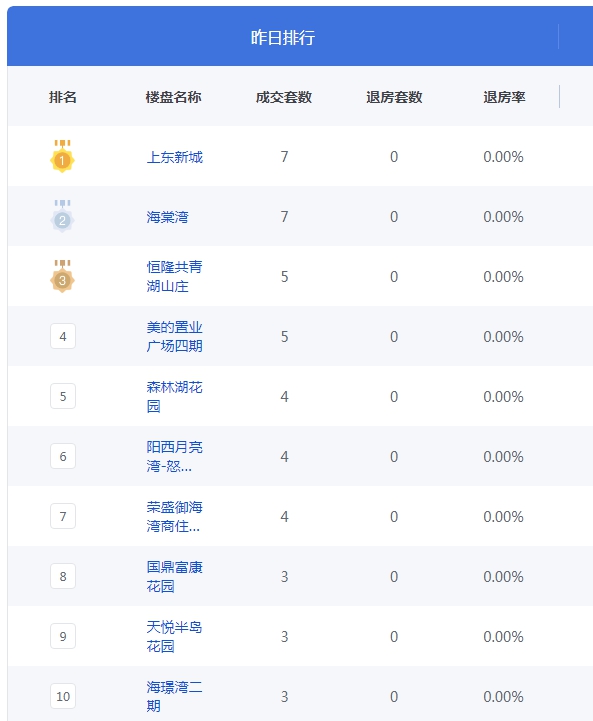This screenshot has width=593, height=721.
Task: Click 退房套数 value 0 for 恒隆共青湖山庄
Action: tap(394, 277)
